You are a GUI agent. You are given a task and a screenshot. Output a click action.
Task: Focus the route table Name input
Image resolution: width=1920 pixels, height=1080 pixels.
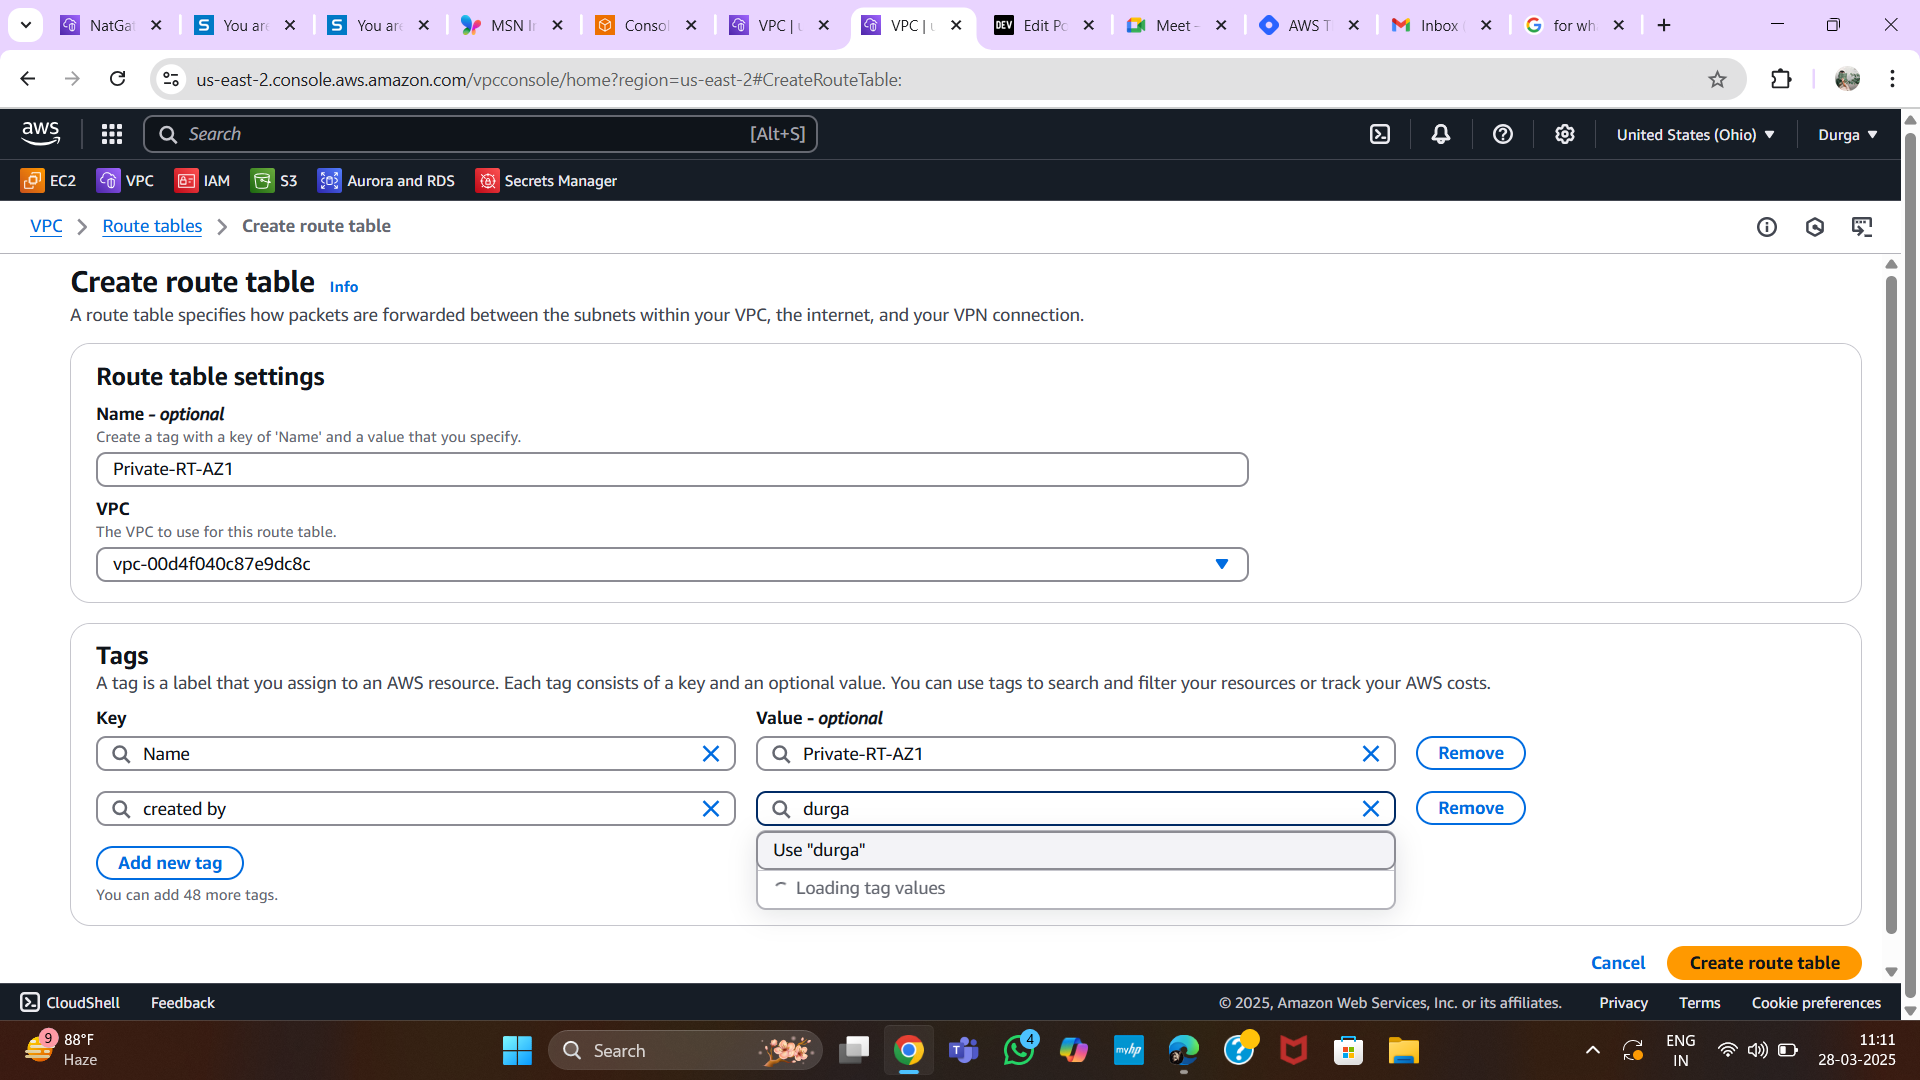(x=672, y=469)
